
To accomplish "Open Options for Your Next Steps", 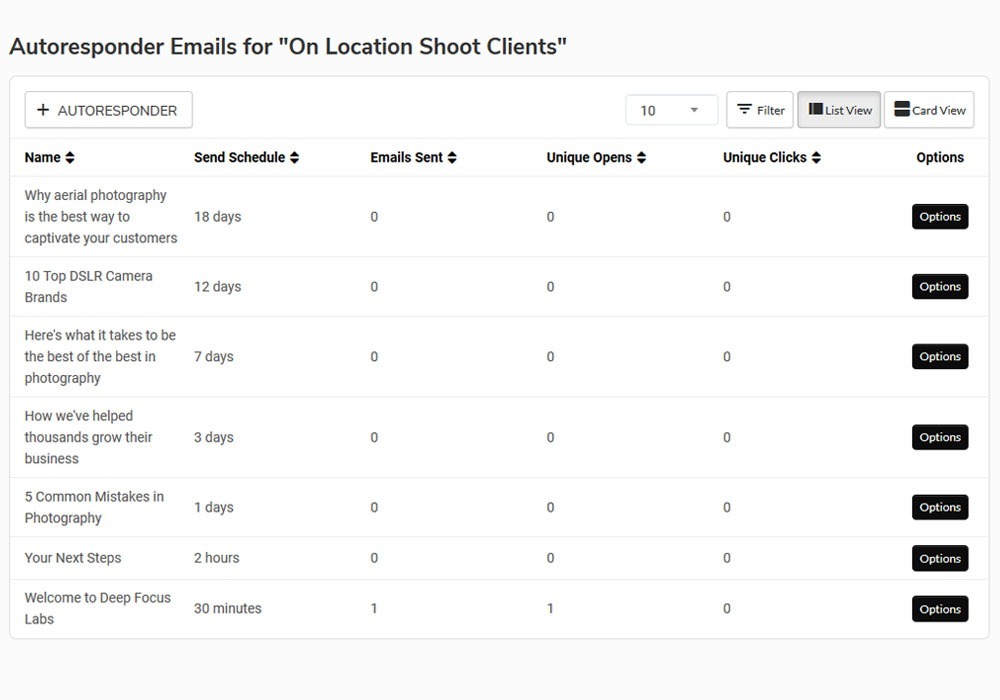I will point(940,558).
